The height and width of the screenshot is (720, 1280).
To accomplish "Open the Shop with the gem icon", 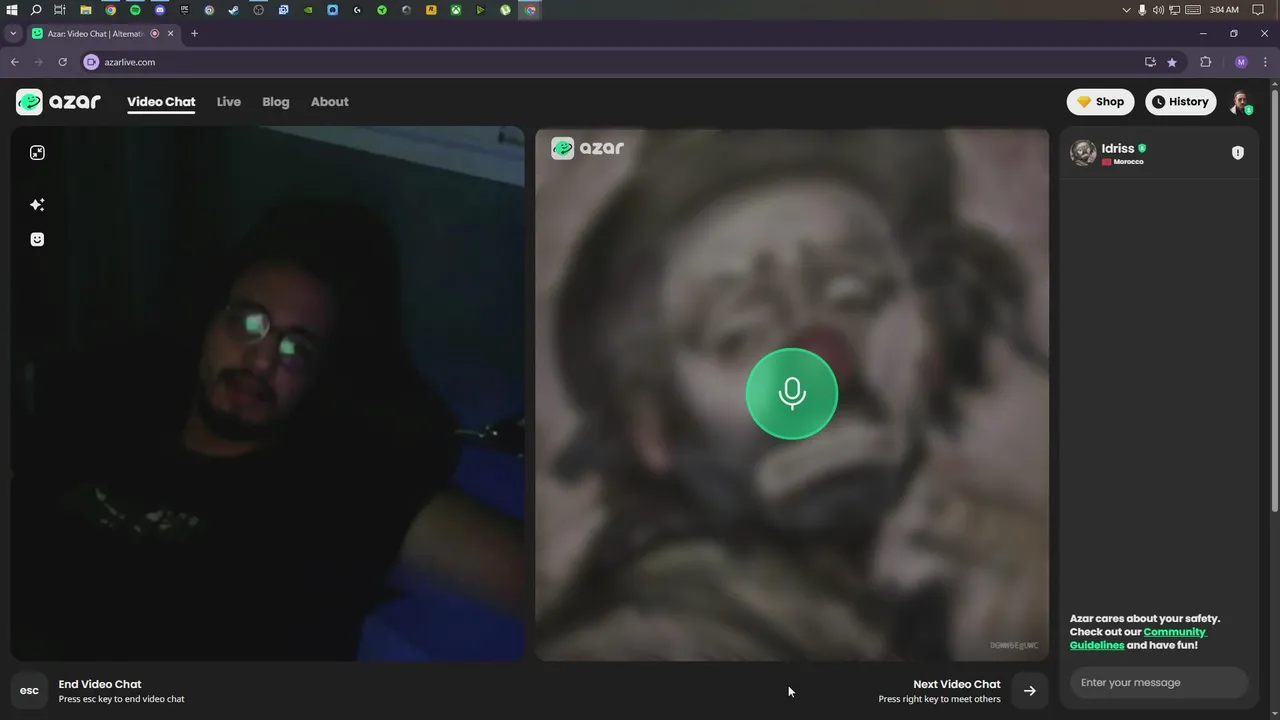I will 1100,102.
